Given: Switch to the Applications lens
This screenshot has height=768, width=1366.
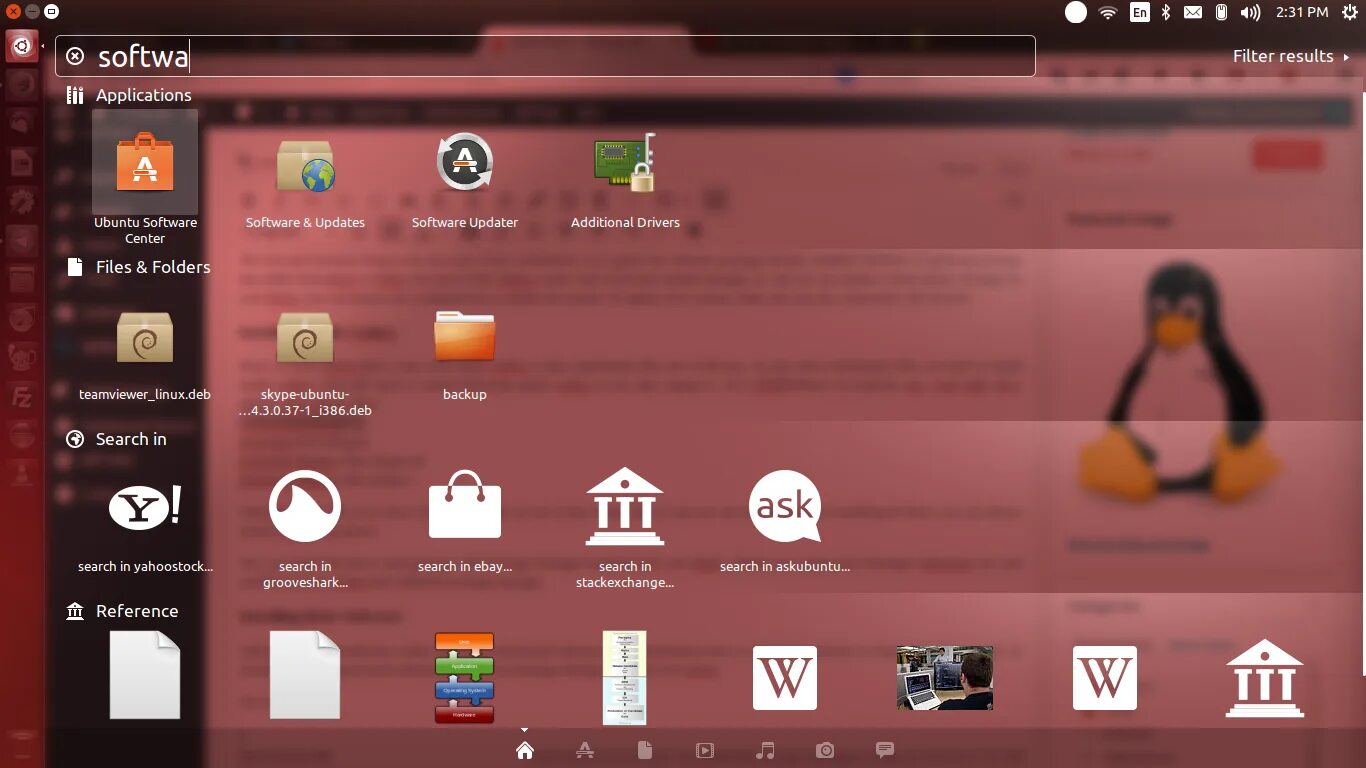Looking at the screenshot, I should (585, 750).
